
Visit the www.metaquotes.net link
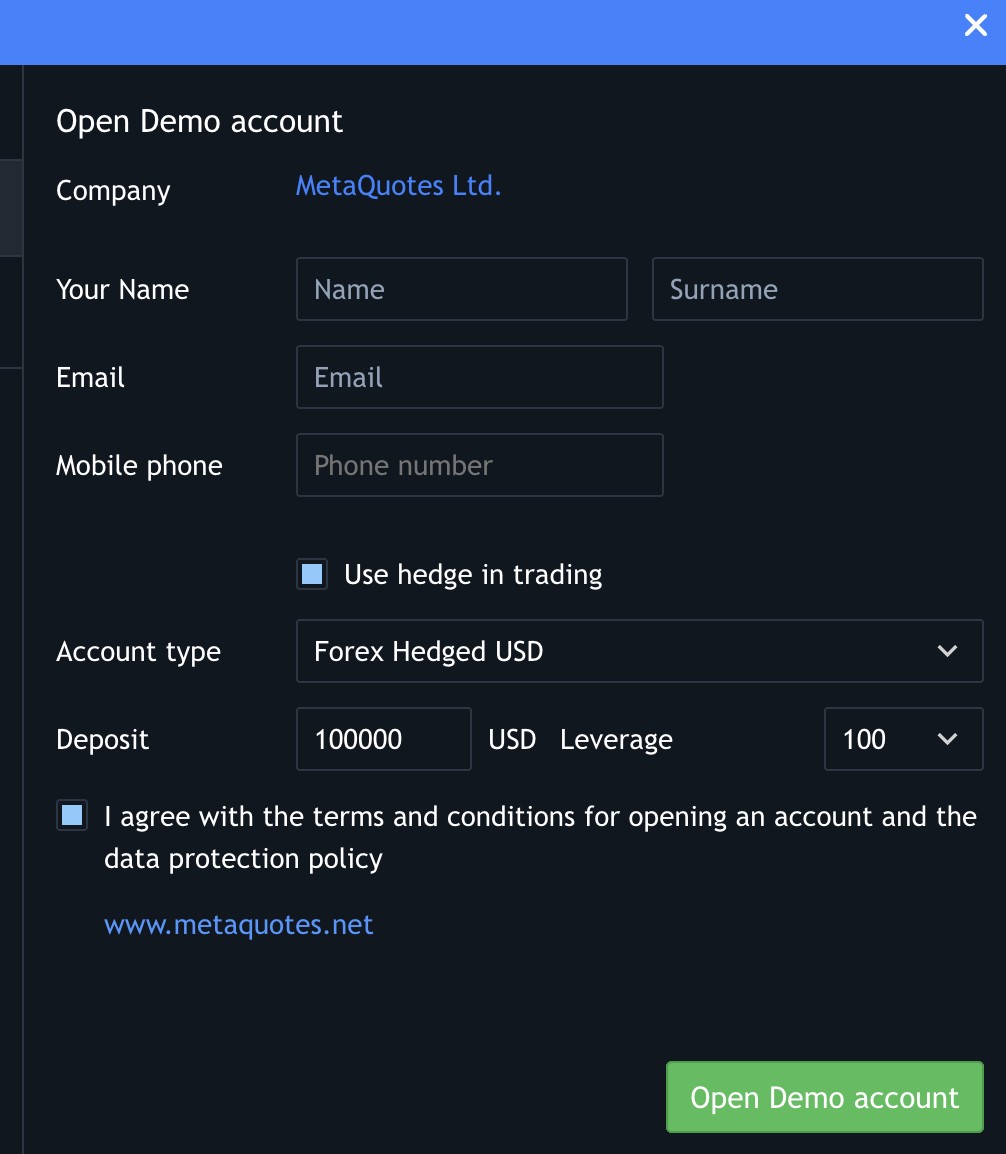(x=238, y=924)
